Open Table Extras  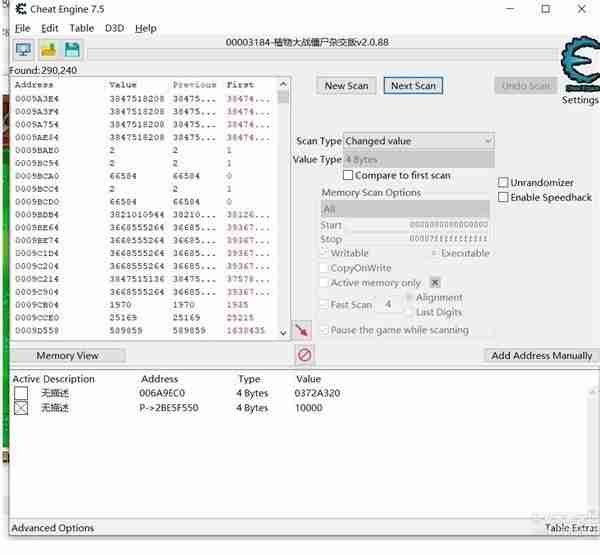pyautogui.click(x=571, y=528)
